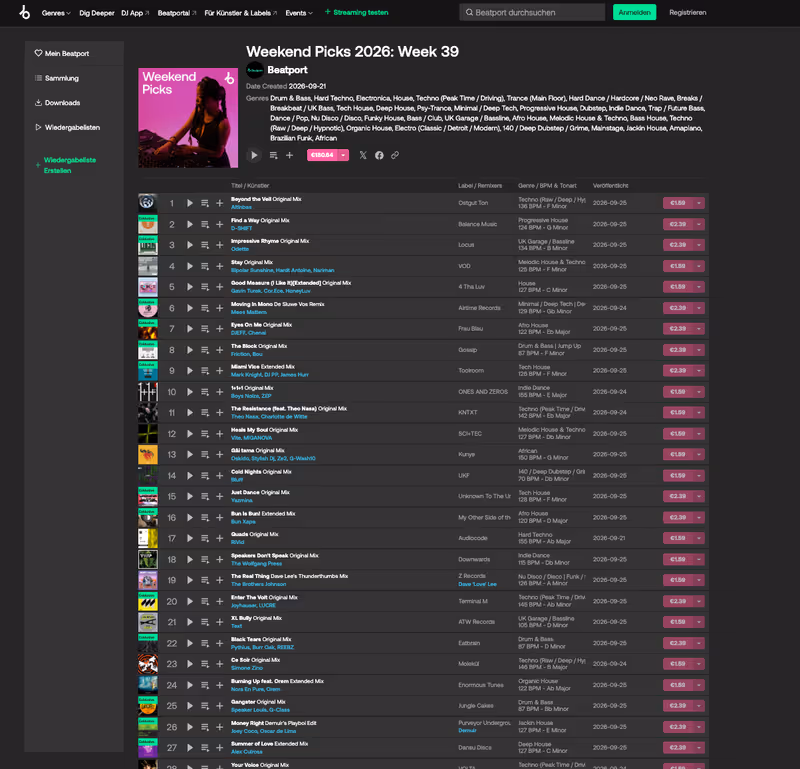Click the Beatport logo icon
The image size is (800, 769).
(24, 12)
